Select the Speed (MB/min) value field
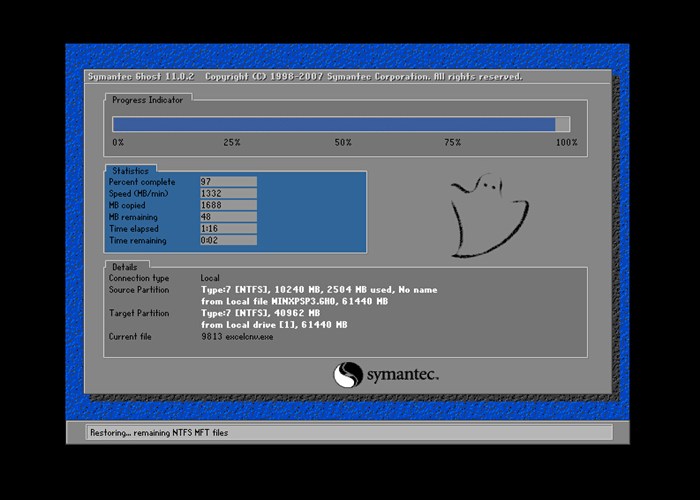The image size is (700, 500). tap(228, 194)
